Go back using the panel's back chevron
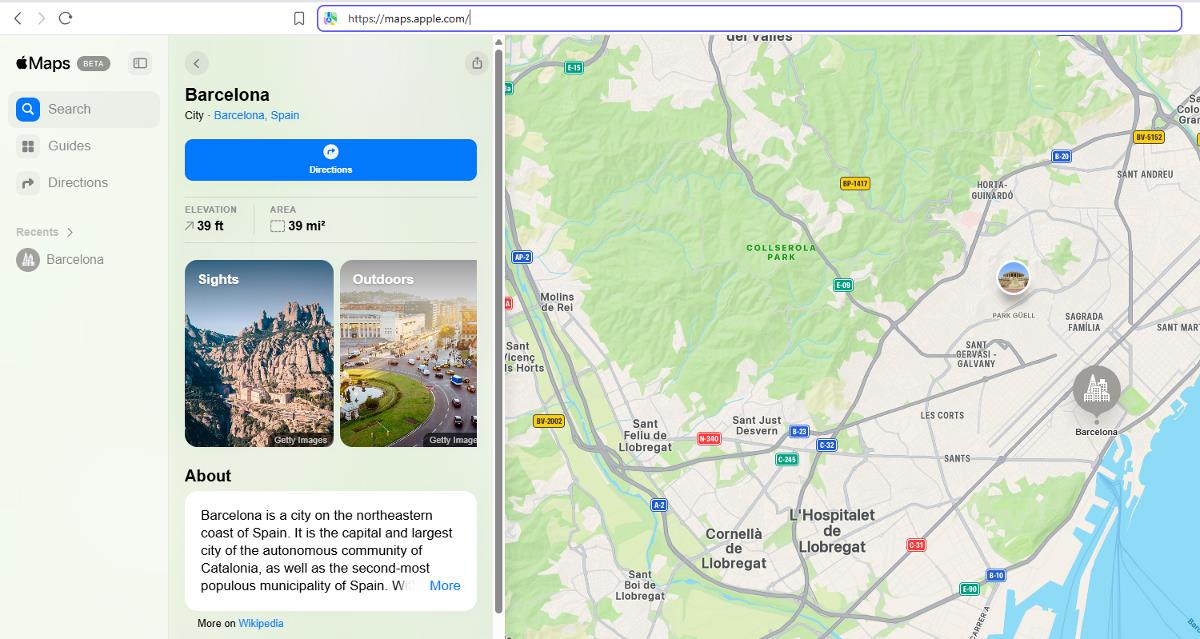 coord(196,62)
